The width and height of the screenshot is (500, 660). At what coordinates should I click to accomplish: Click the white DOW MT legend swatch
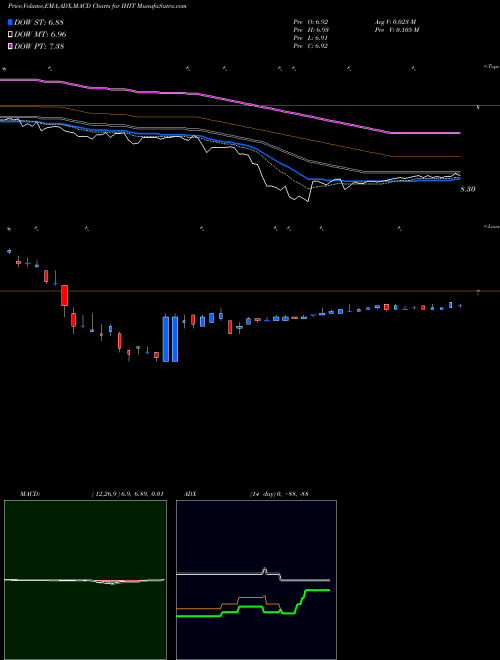11,35
